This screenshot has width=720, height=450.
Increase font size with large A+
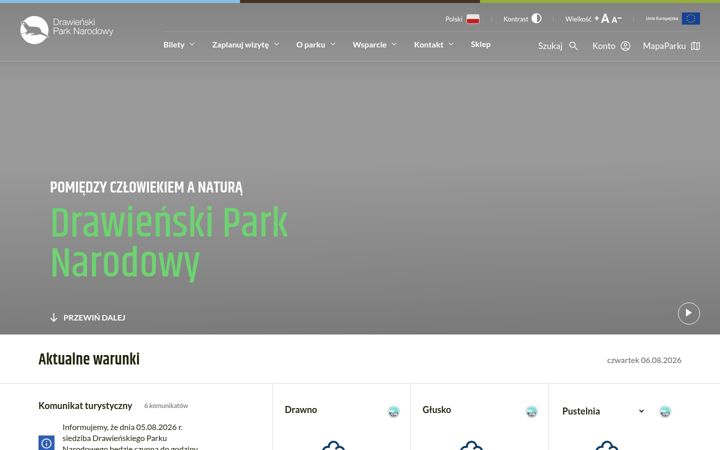602,18
